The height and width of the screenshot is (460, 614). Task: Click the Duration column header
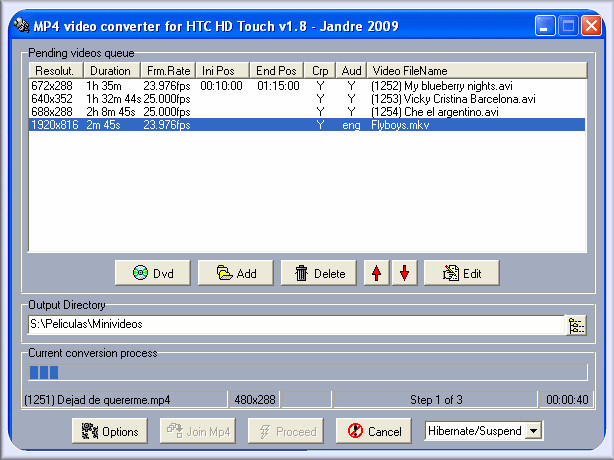click(112, 70)
